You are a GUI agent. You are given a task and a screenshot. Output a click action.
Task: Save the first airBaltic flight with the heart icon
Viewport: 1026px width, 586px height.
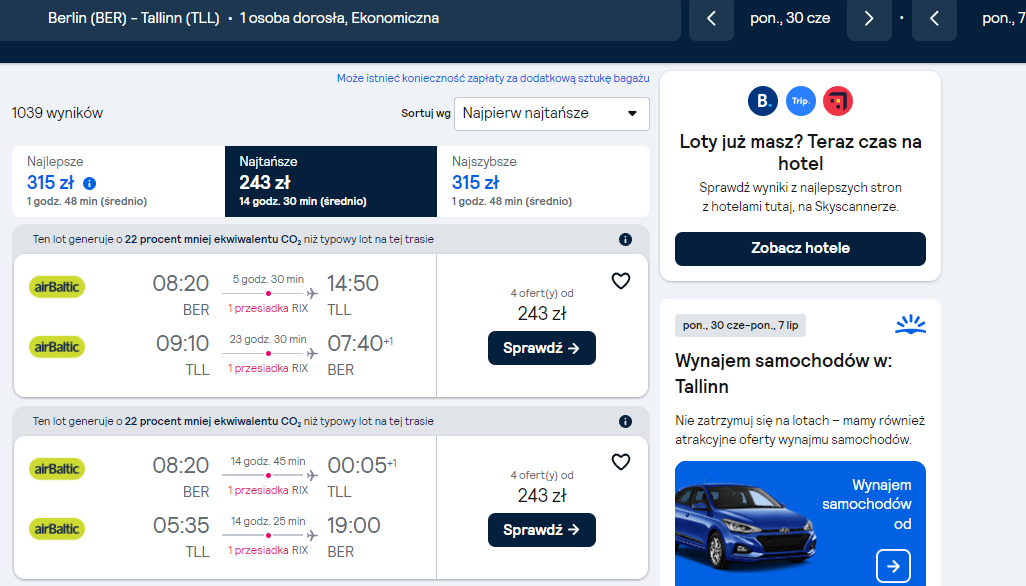coord(620,281)
